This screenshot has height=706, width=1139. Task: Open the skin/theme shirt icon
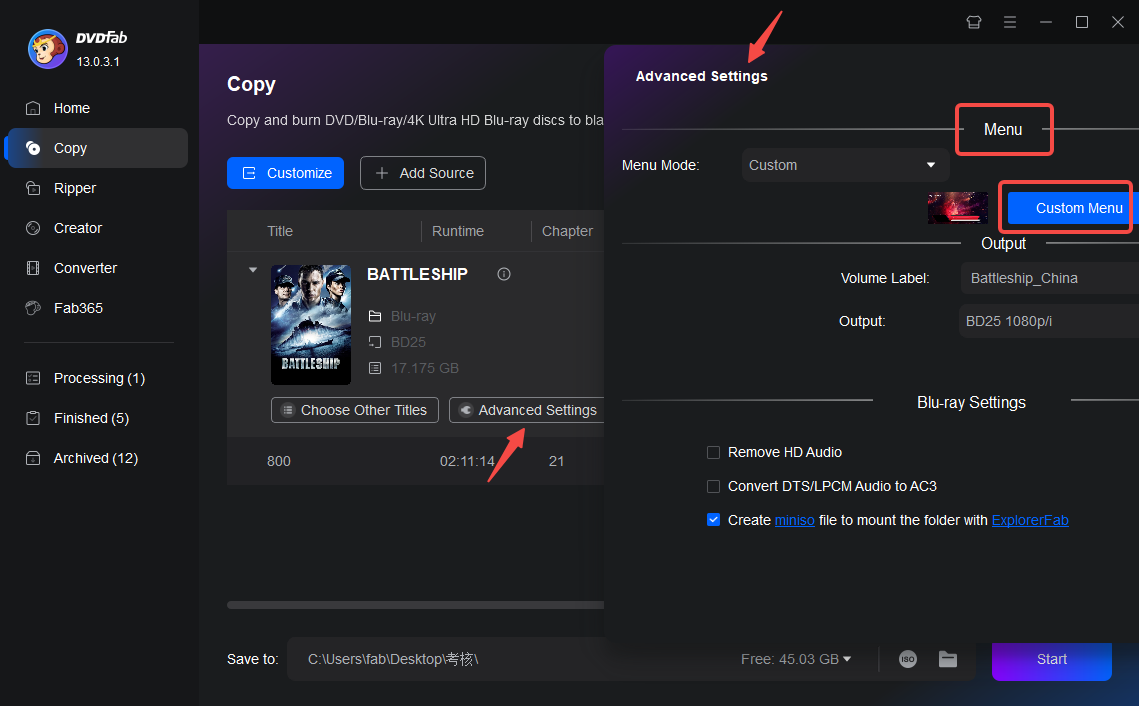[974, 23]
